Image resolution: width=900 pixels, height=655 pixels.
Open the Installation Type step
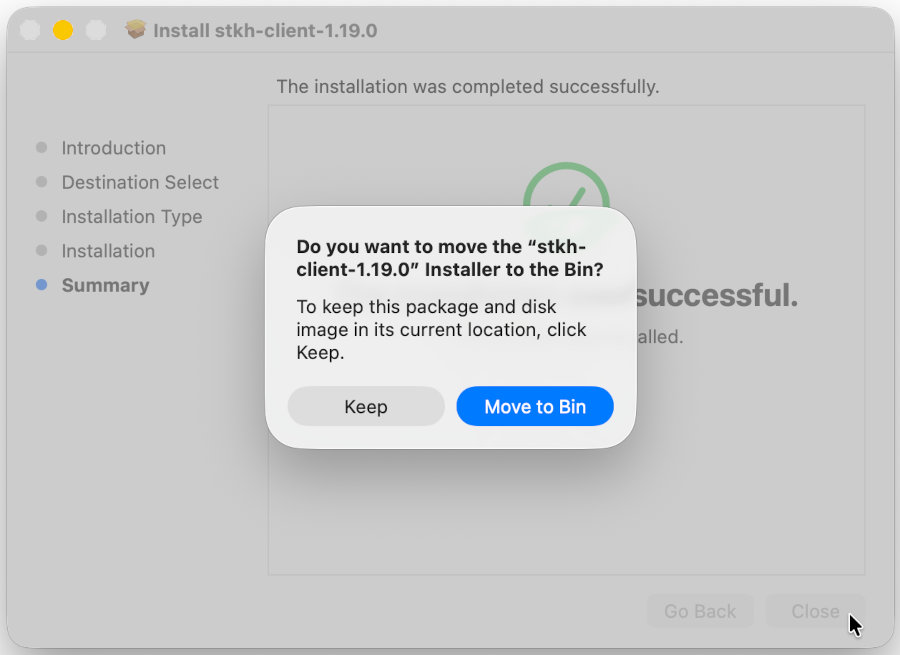[x=131, y=217]
